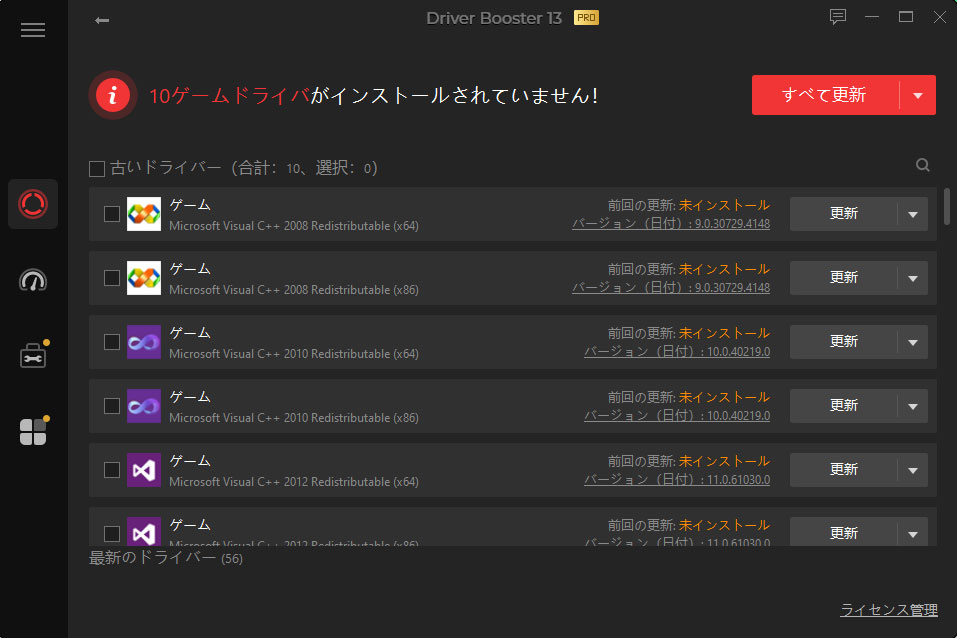Click the PRO badge in title
This screenshot has width=957, height=638.
[586, 18]
